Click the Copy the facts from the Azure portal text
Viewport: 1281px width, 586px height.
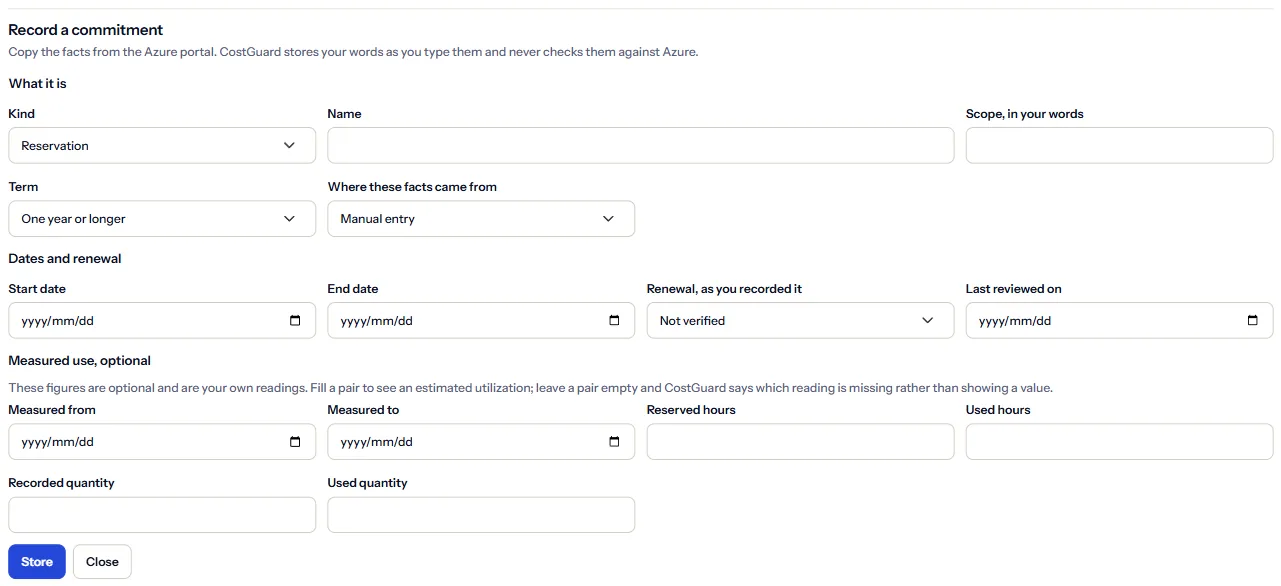353,52
